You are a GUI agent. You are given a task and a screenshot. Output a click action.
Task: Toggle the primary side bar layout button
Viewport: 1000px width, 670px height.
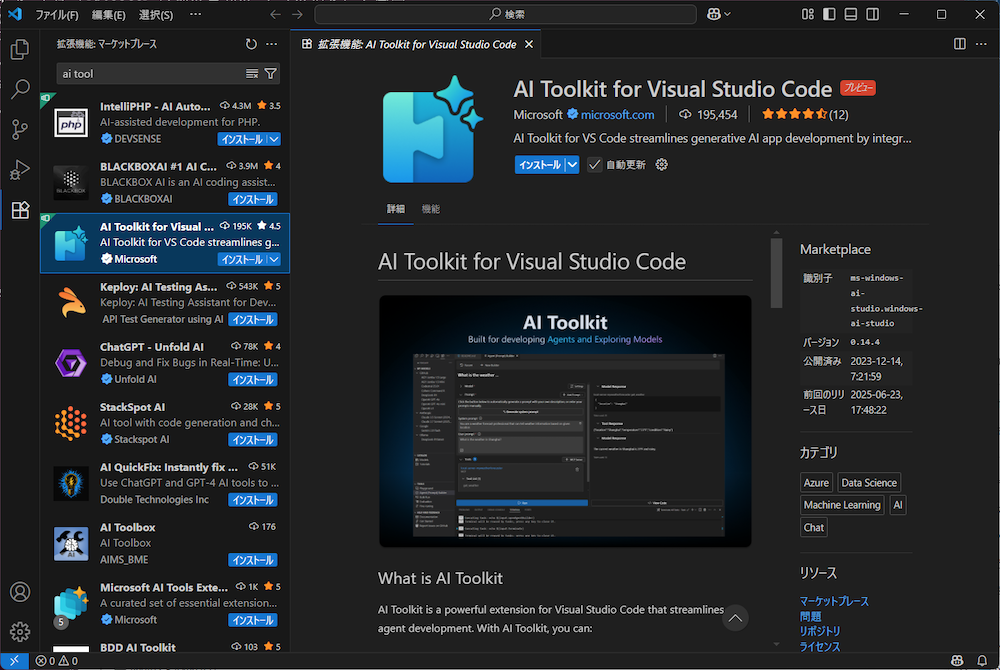(829, 14)
